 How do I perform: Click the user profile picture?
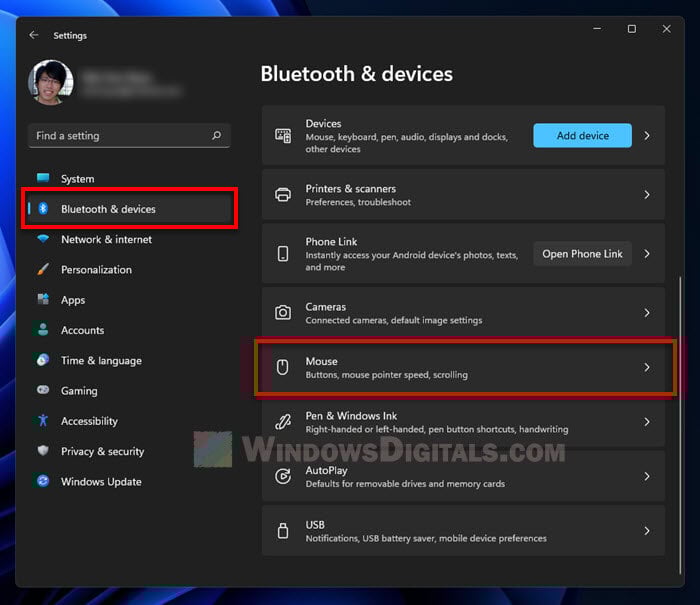coord(51,82)
